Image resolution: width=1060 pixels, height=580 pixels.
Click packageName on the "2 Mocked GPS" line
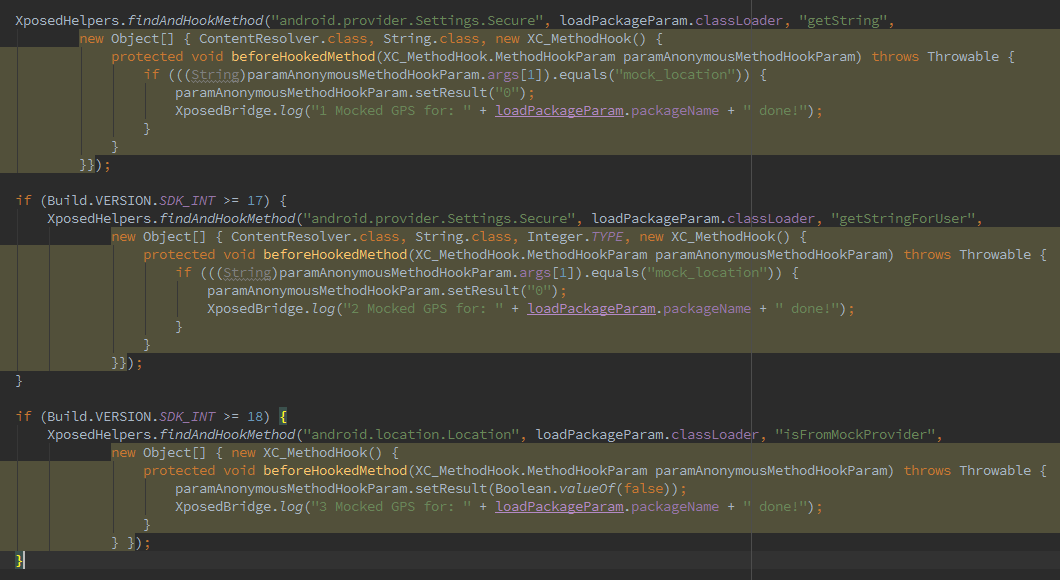[706, 309]
